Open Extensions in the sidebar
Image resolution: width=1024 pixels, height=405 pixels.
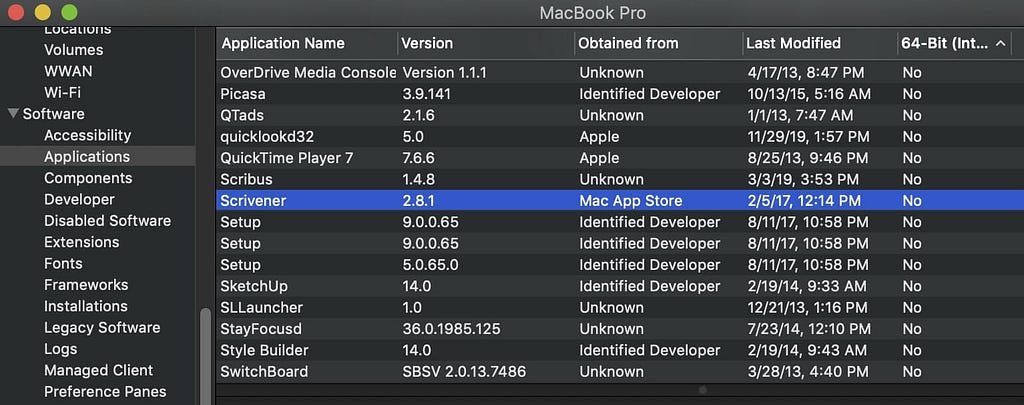pyautogui.click(x=82, y=242)
